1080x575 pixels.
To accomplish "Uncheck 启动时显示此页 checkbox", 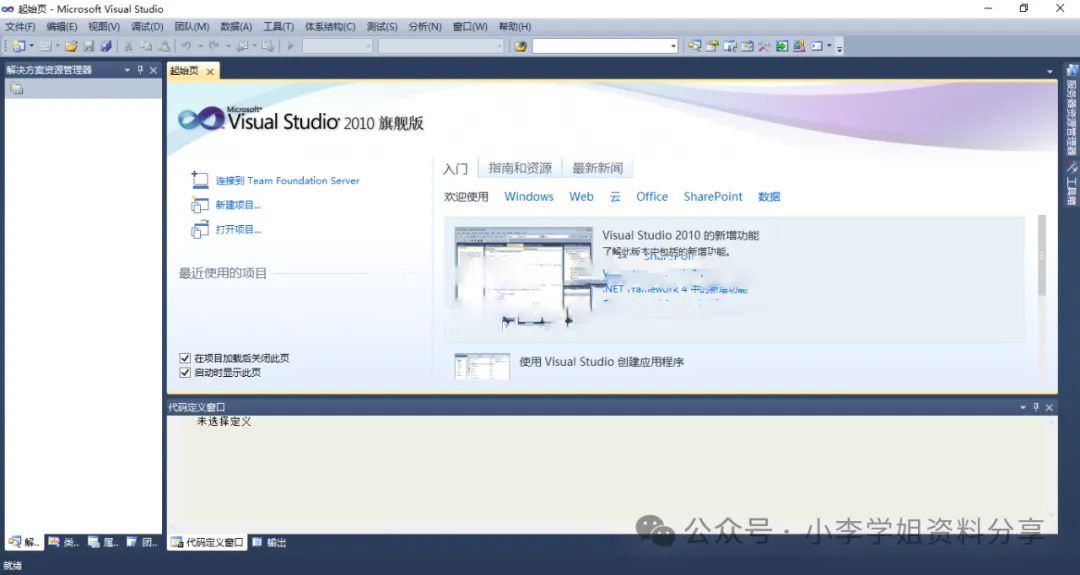I will click(185, 373).
